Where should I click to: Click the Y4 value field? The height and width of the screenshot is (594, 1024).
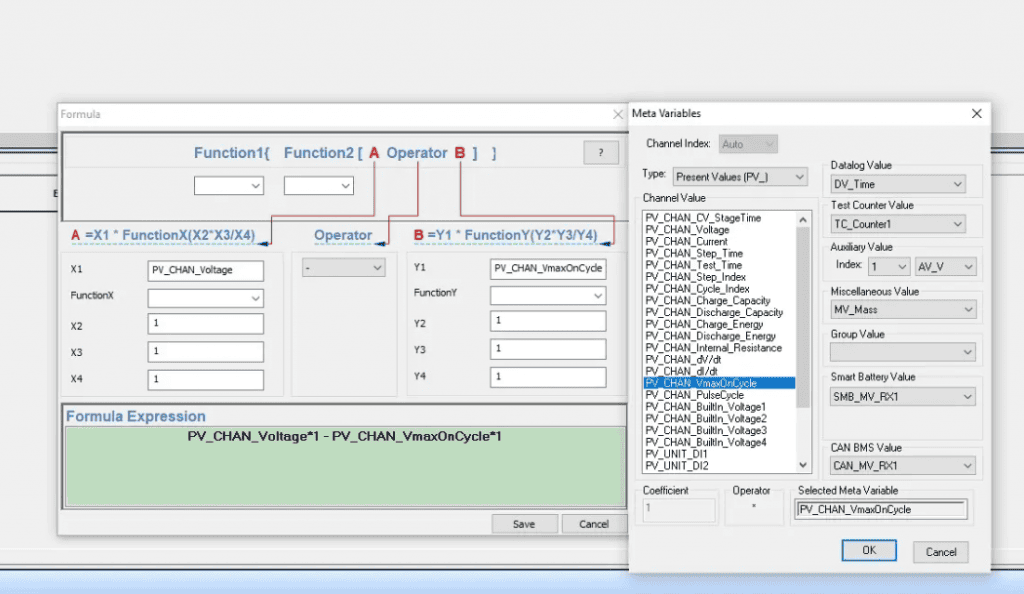548,377
